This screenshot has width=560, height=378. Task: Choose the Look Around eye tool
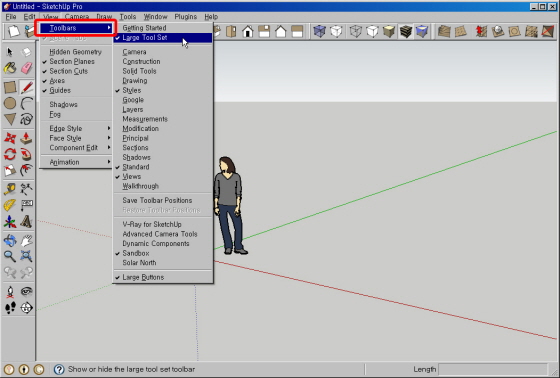[x=26, y=292]
